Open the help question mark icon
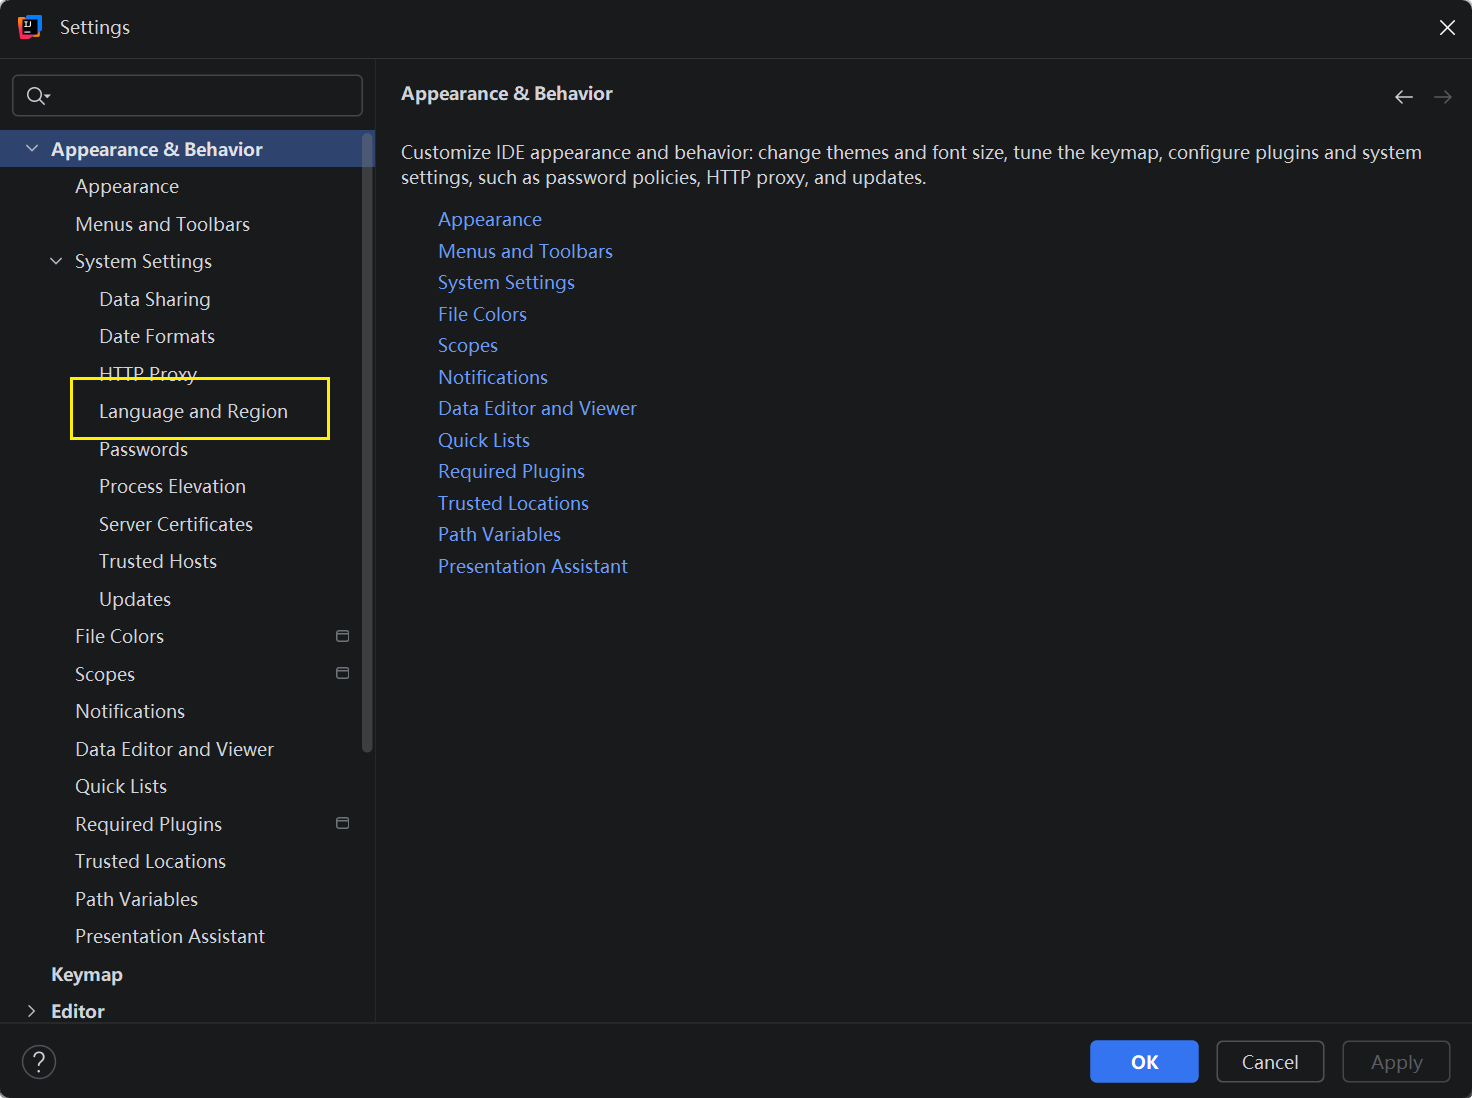The image size is (1472, 1098). click(39, 1062)
